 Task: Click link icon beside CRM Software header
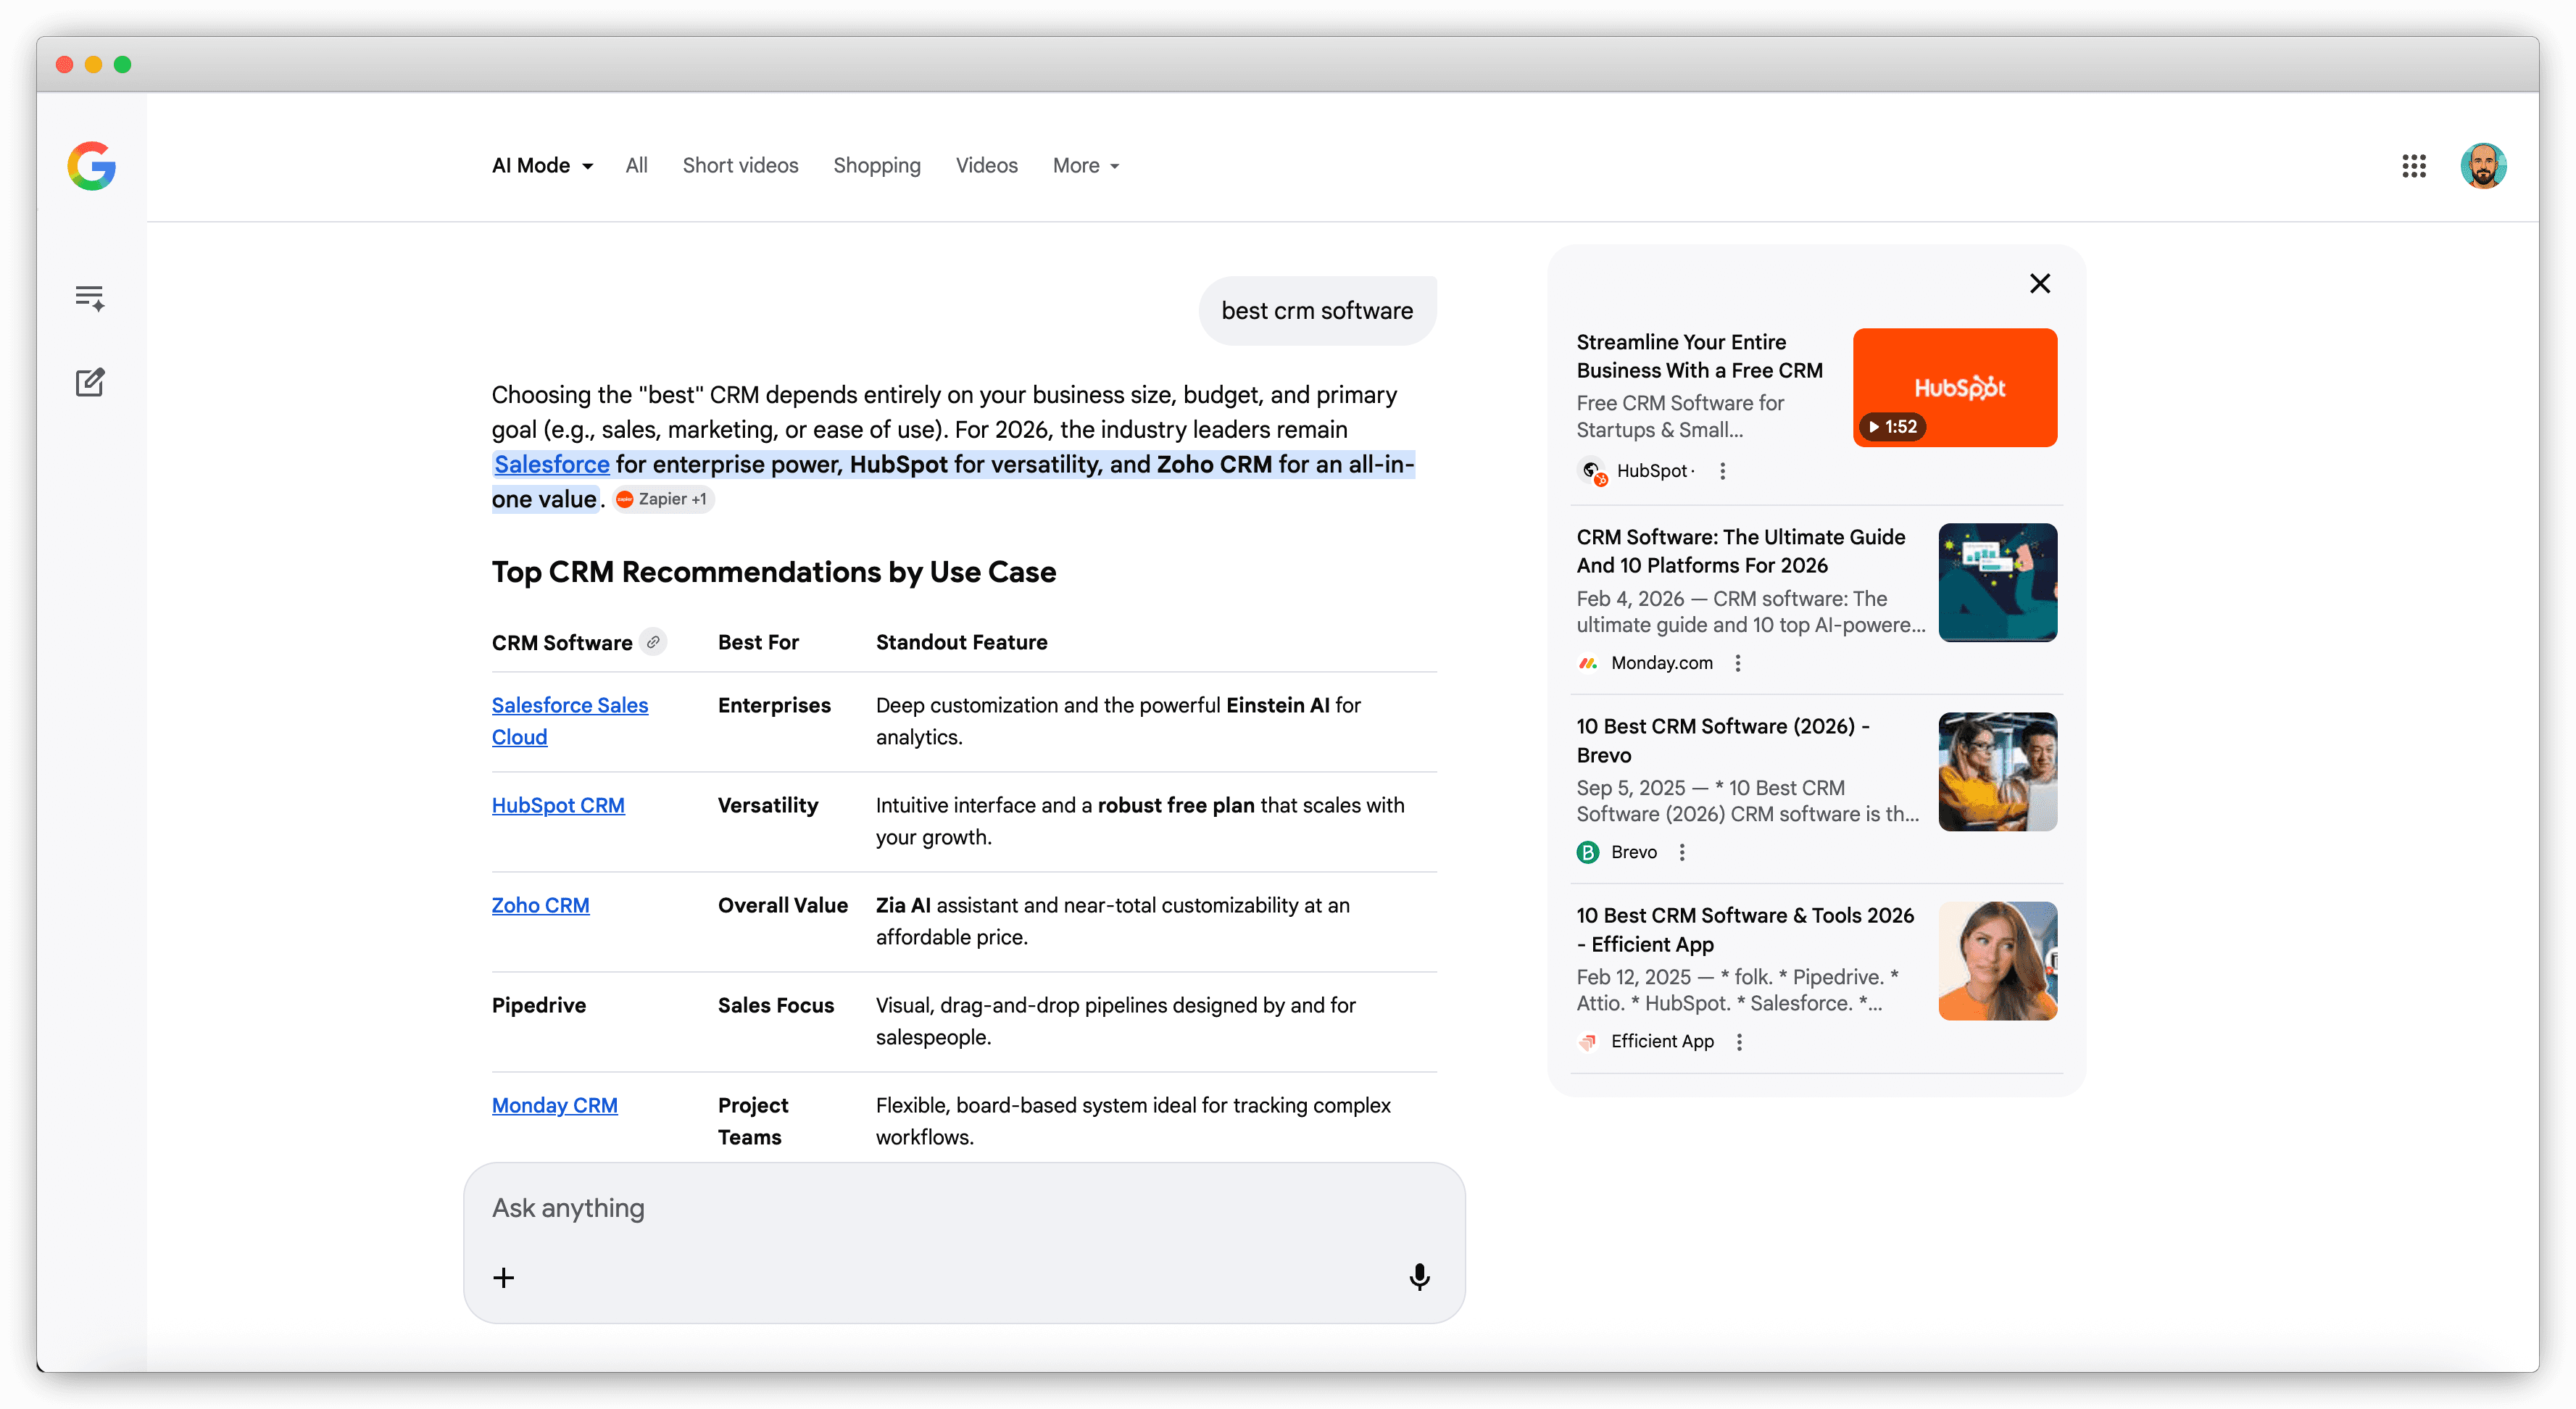coord(653,642)
